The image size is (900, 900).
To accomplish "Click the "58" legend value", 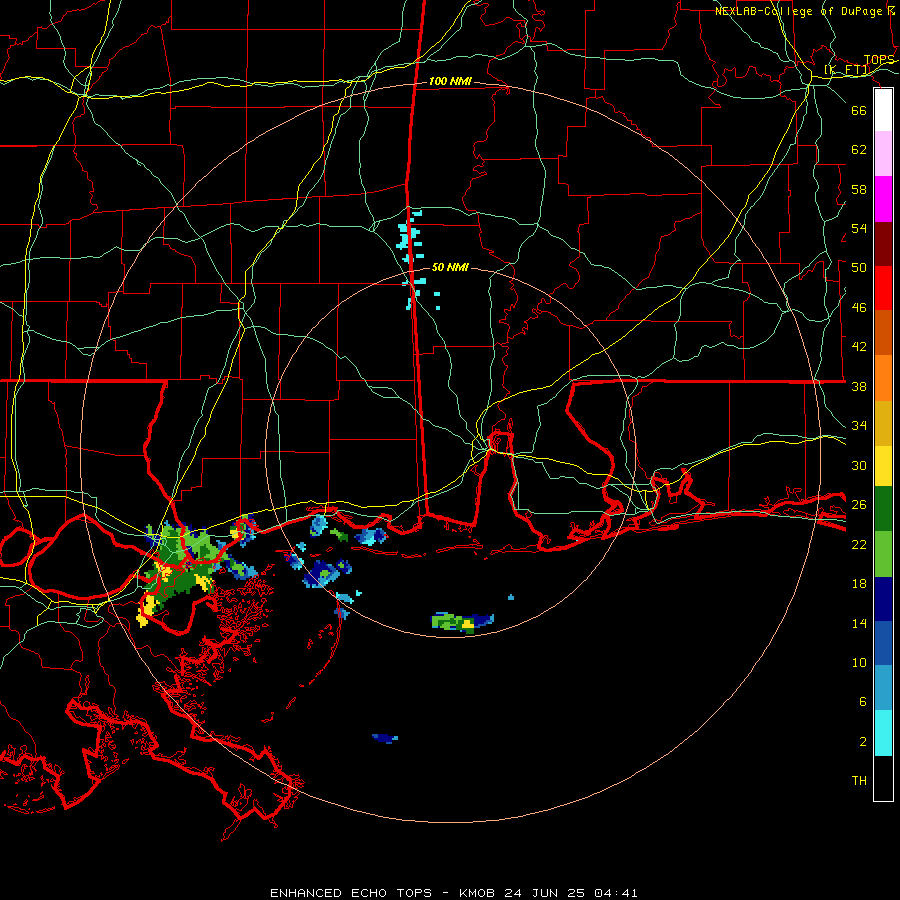I will tap(859, 189).
